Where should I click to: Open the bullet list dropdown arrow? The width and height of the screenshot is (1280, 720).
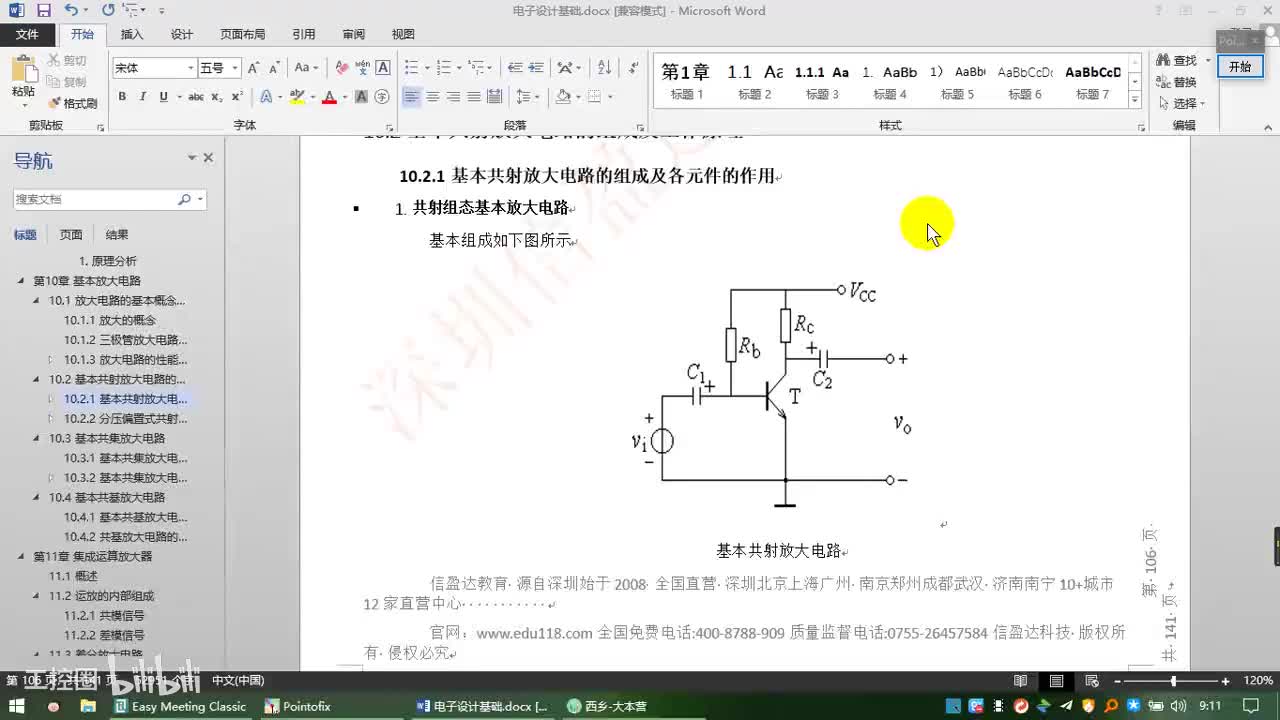click(x=427, y=68)
